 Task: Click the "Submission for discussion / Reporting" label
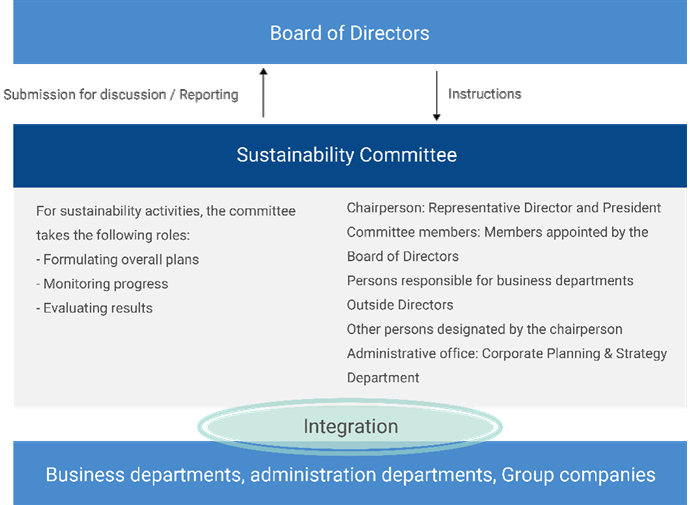click(120, 95)
